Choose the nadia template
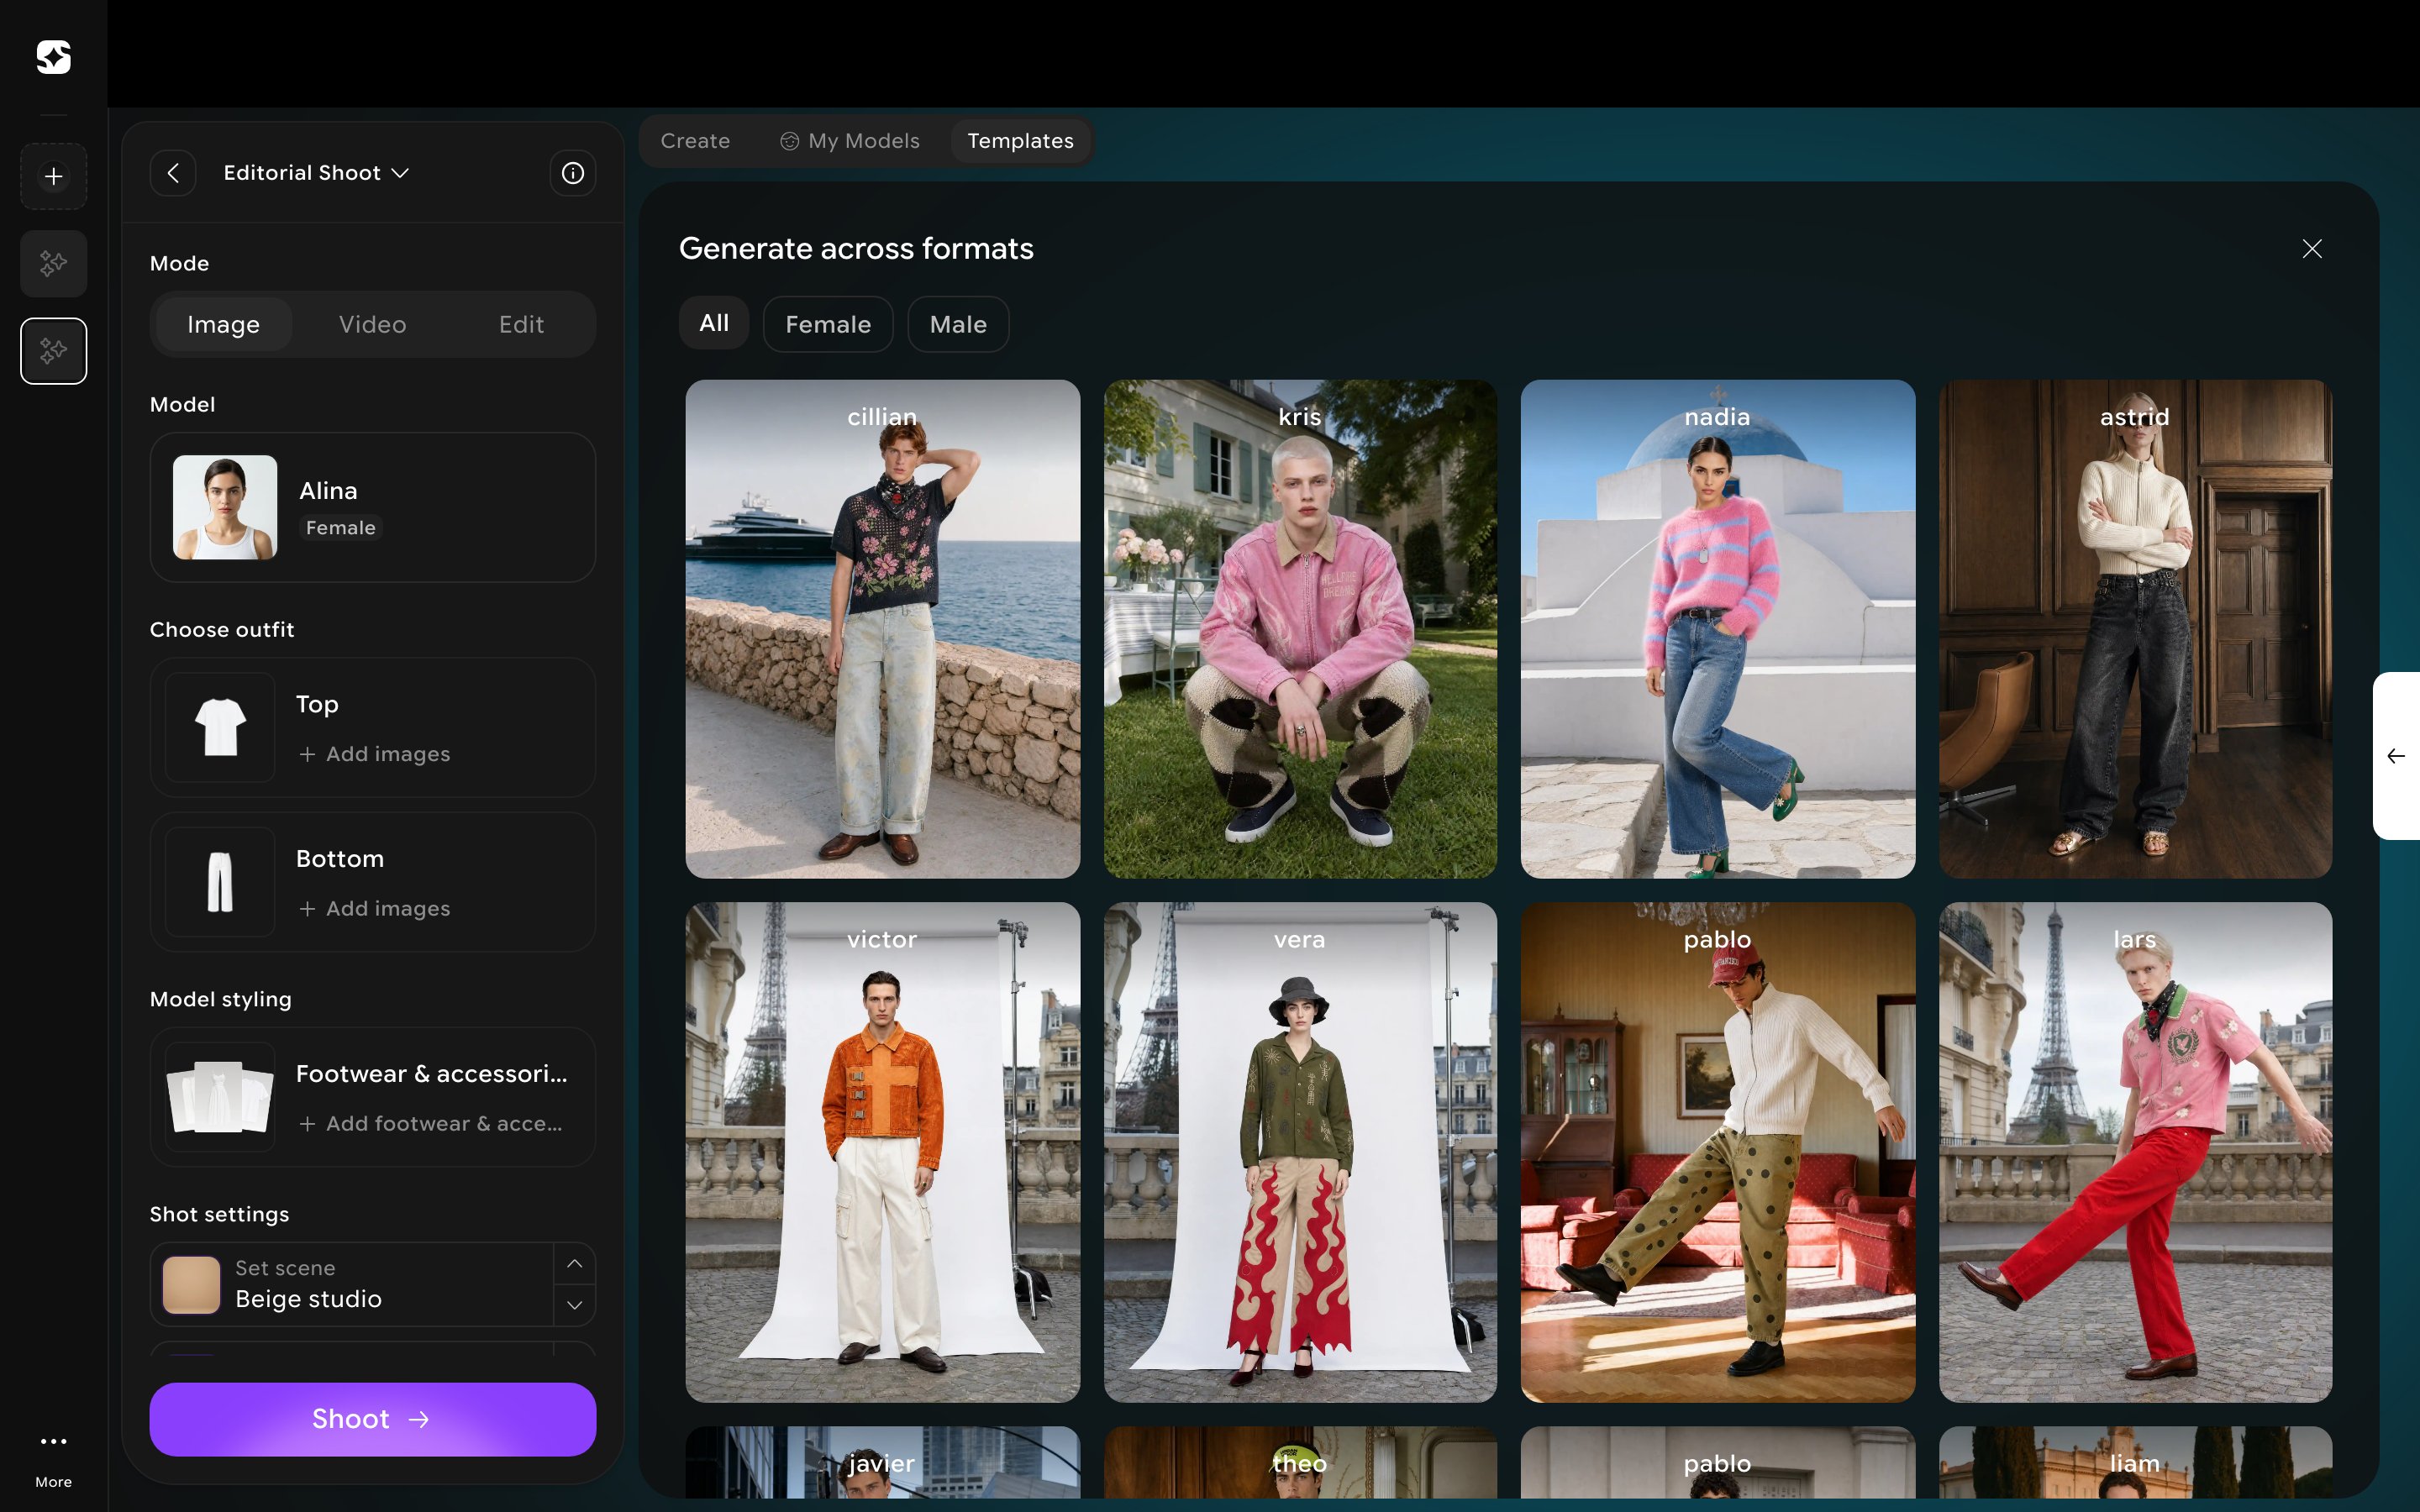Image resolution: width=2420 pixels, height=1512 pixels. [1718, 629]
